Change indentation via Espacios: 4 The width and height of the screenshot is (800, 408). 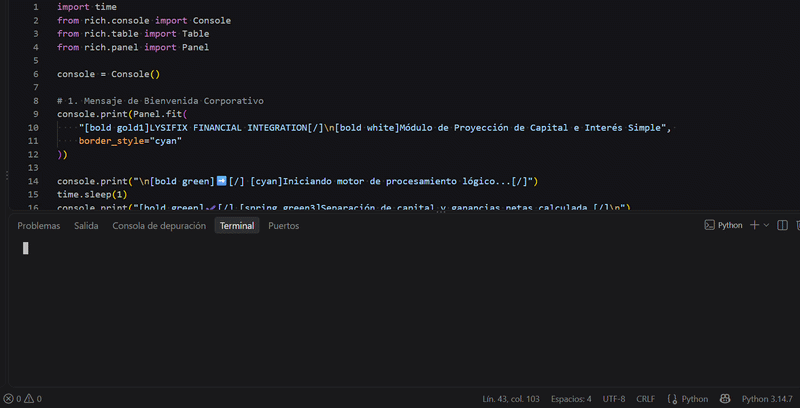point(571,399)
